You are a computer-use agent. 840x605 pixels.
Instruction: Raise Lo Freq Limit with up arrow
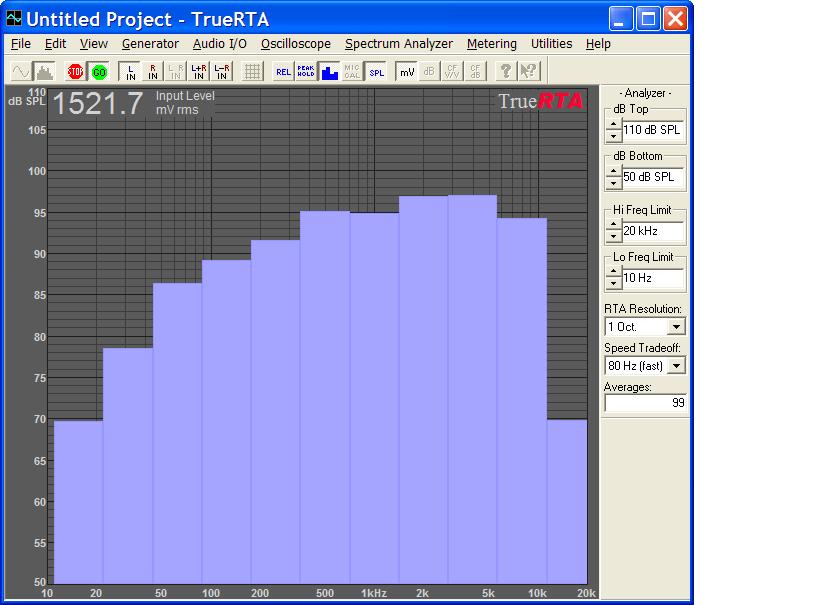click(x=613, y=272)
